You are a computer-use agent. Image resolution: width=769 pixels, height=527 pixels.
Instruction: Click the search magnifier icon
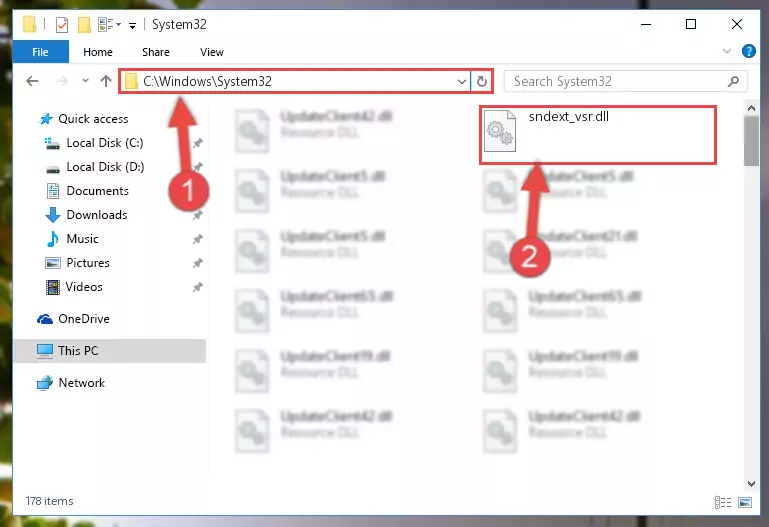click(x=733, y=81)
